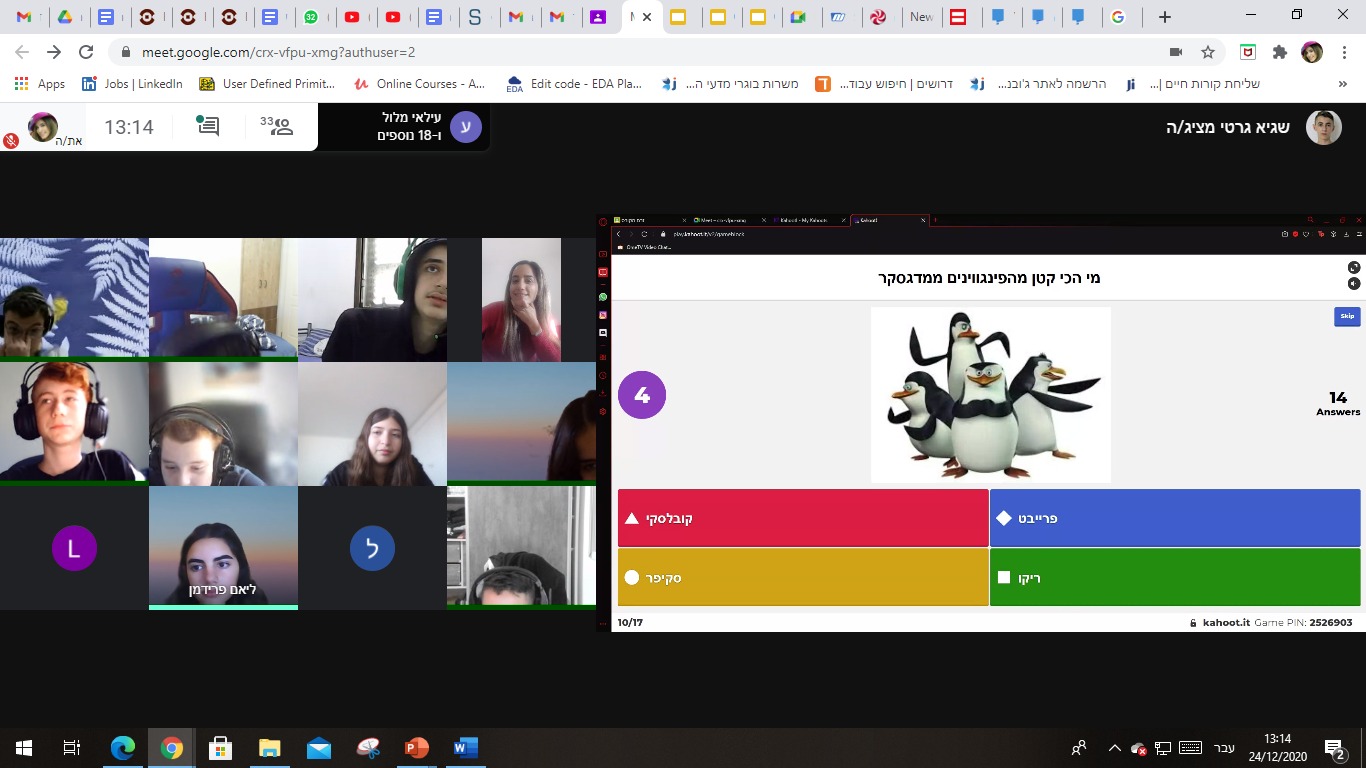Click the penguins image in the presentation

990,395
